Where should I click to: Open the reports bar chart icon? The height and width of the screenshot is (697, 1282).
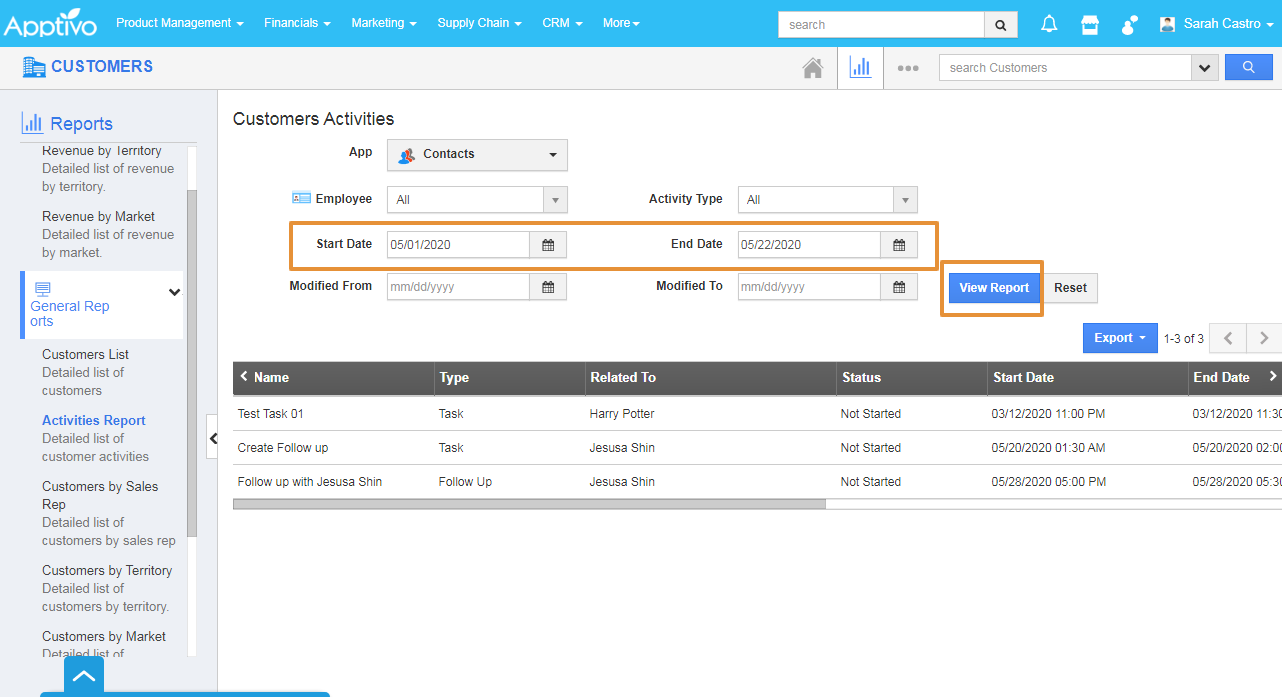860,68
